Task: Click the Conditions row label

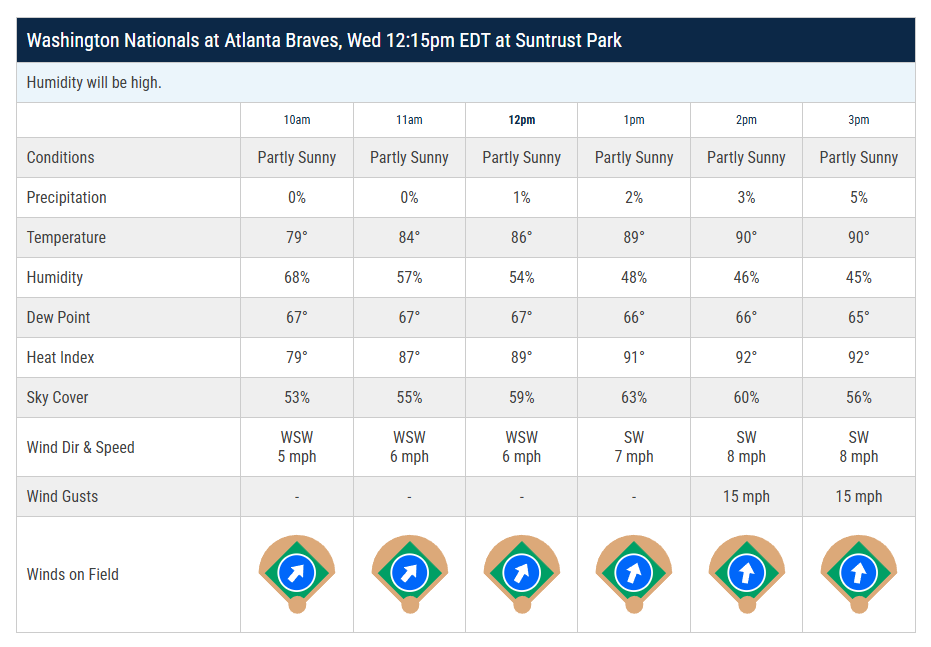Action: [61, 158]
